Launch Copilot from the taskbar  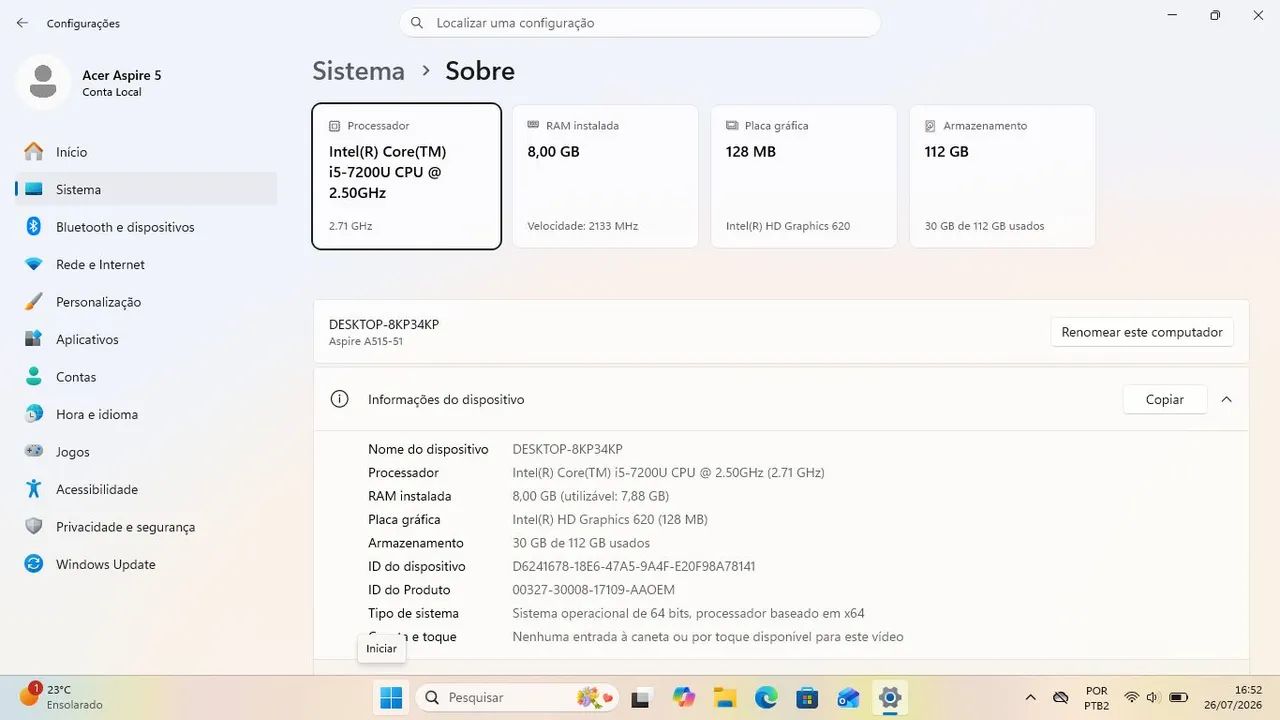coord(684,697)
